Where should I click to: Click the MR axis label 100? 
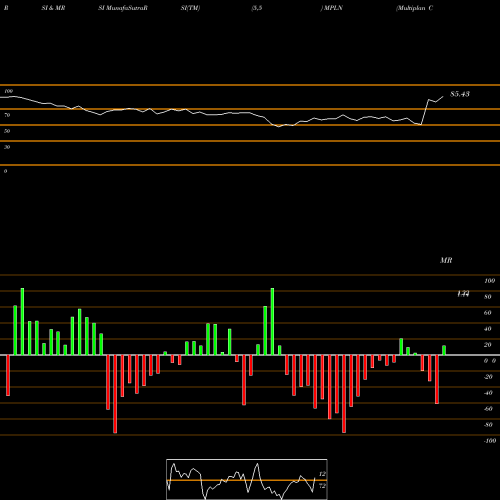pos(489,281)
